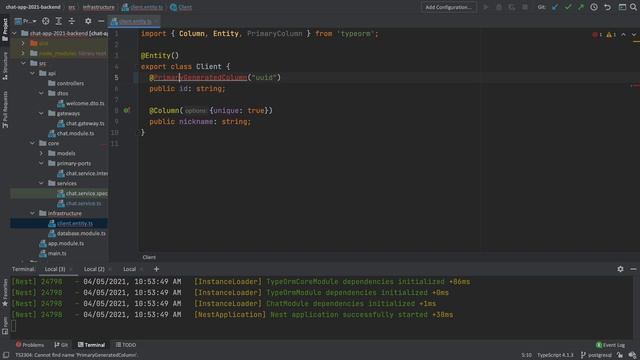The image size is (640, 360).
Task: Toggle tool window quick access in status corner
Action: pos(6,355)
